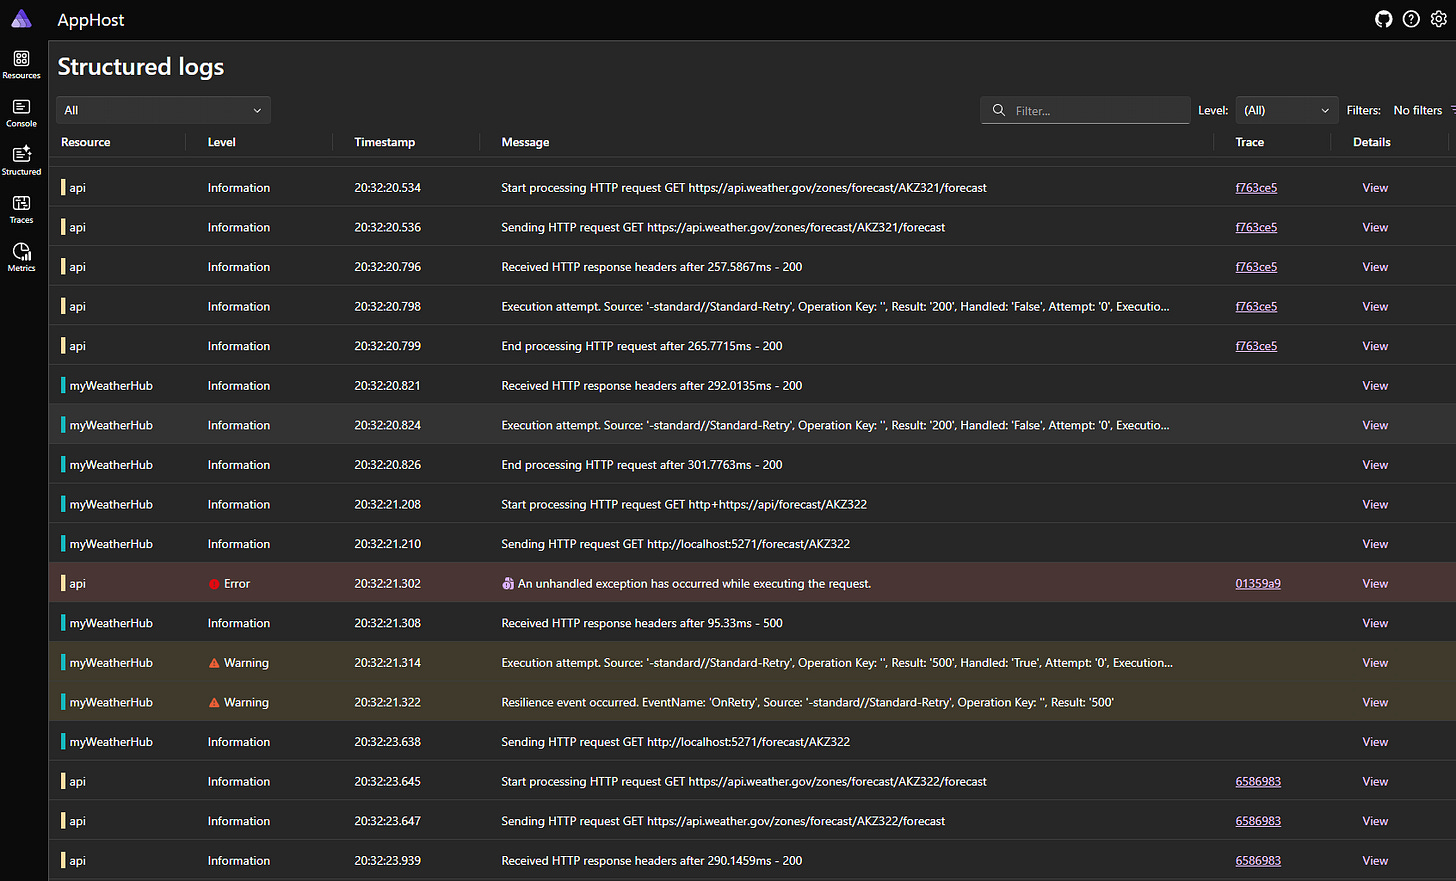The image size is (1456, 881).
Task: Open the Level (All) dropdown
Action: [1286, 110]
